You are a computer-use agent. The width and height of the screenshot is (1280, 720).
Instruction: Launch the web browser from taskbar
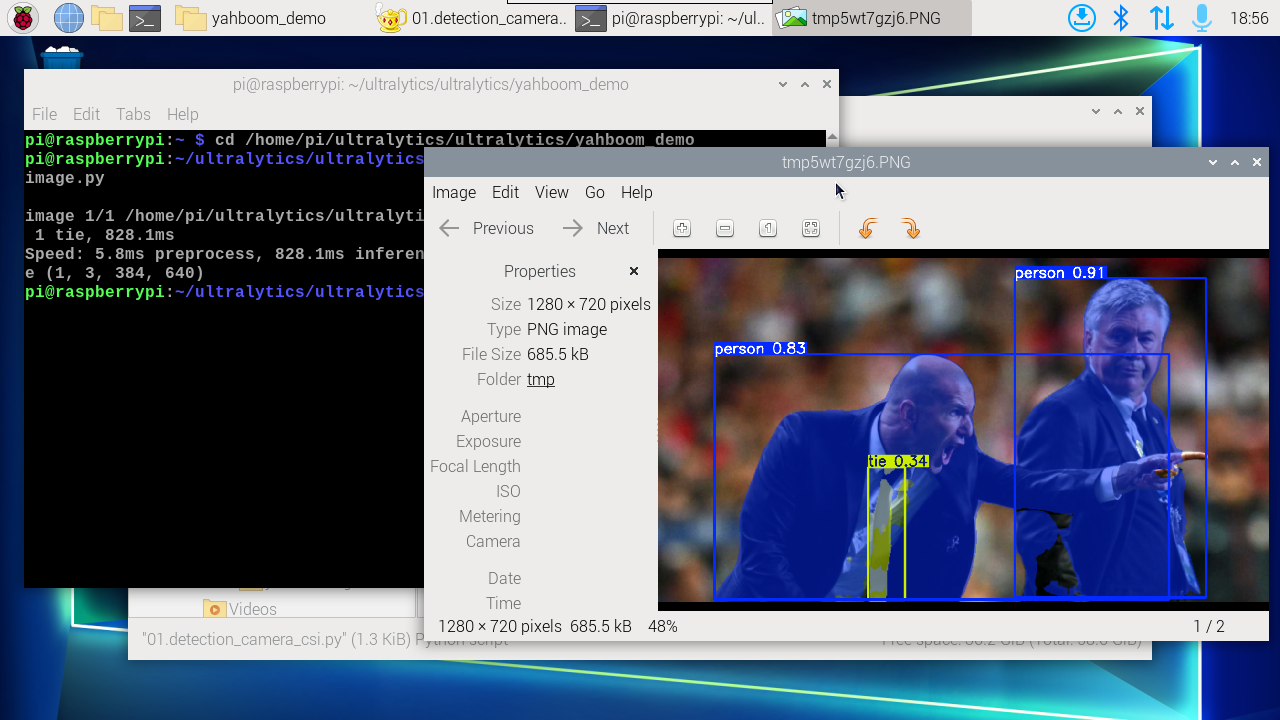click(x=68, y=18)
